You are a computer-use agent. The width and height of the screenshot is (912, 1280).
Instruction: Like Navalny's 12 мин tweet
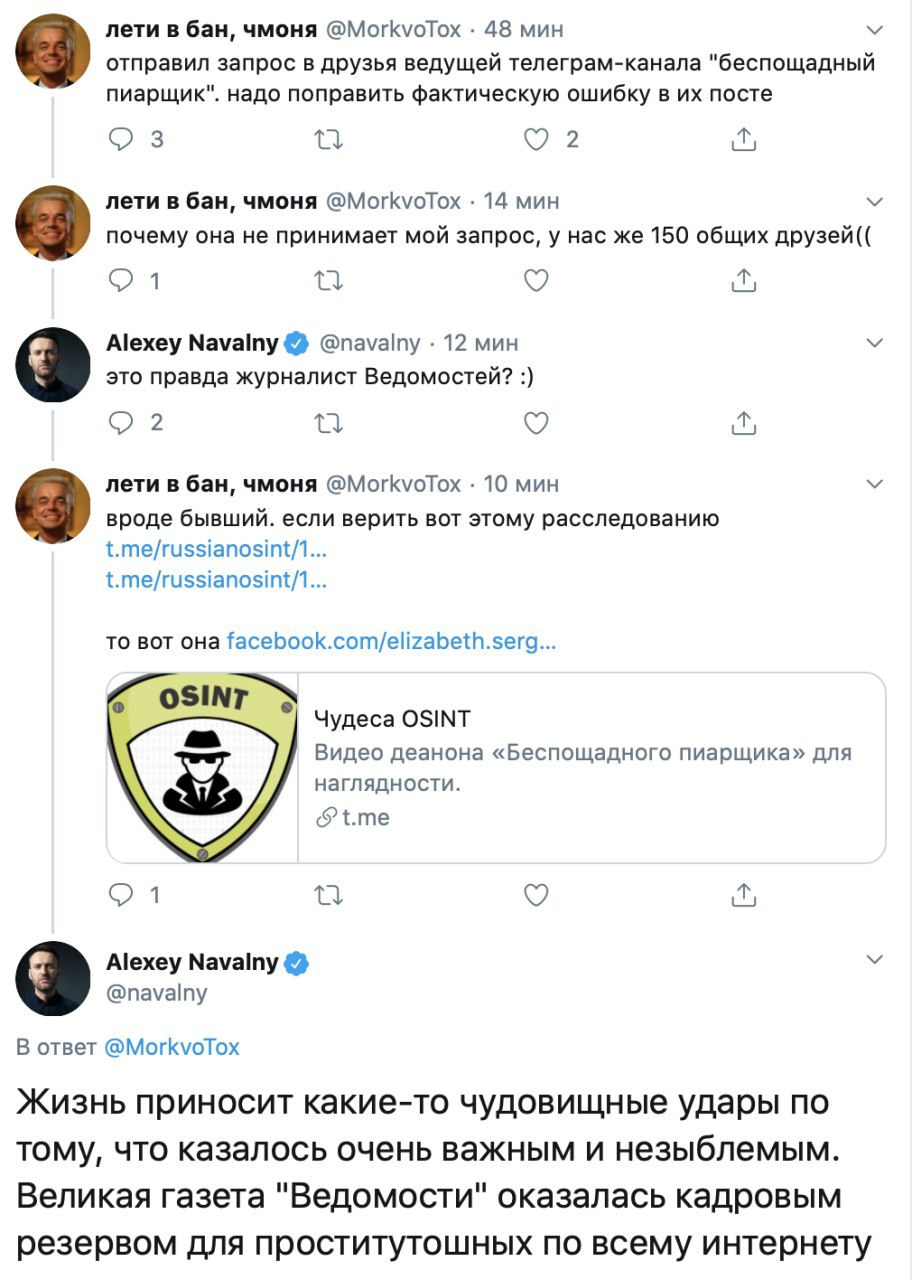(537, 423)
